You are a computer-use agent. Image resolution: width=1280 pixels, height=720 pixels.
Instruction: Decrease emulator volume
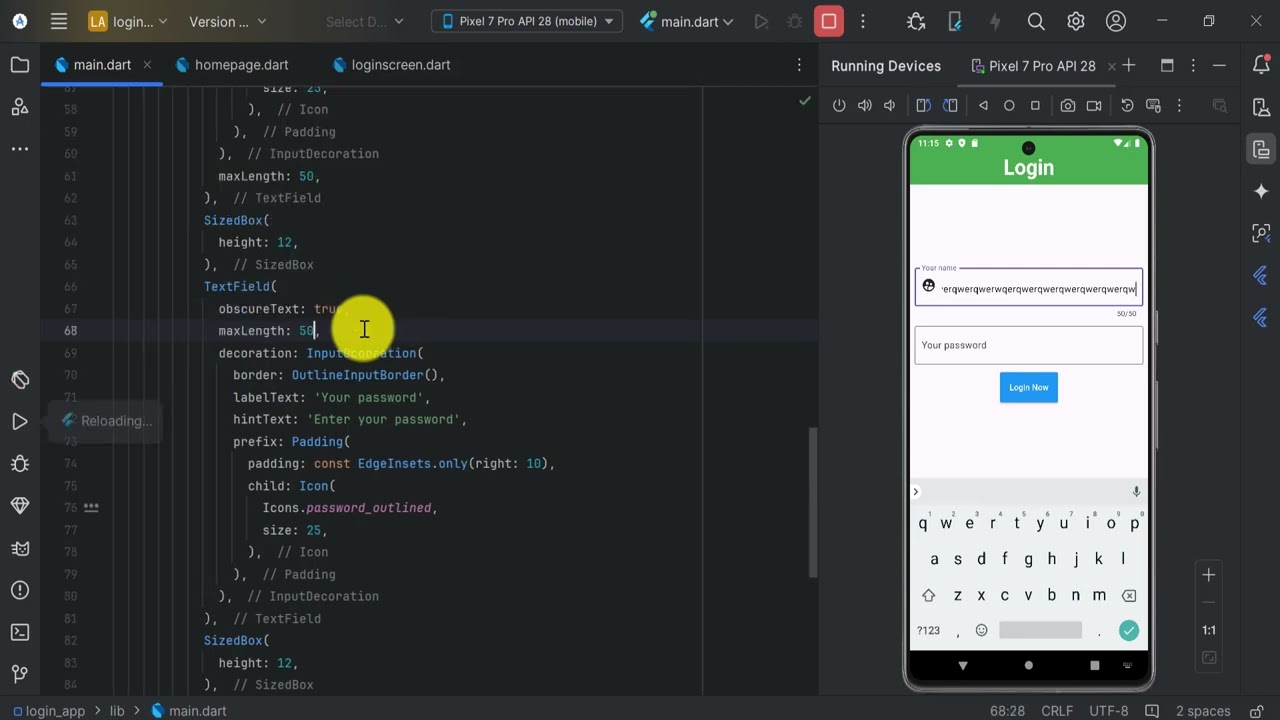[890, 105]
